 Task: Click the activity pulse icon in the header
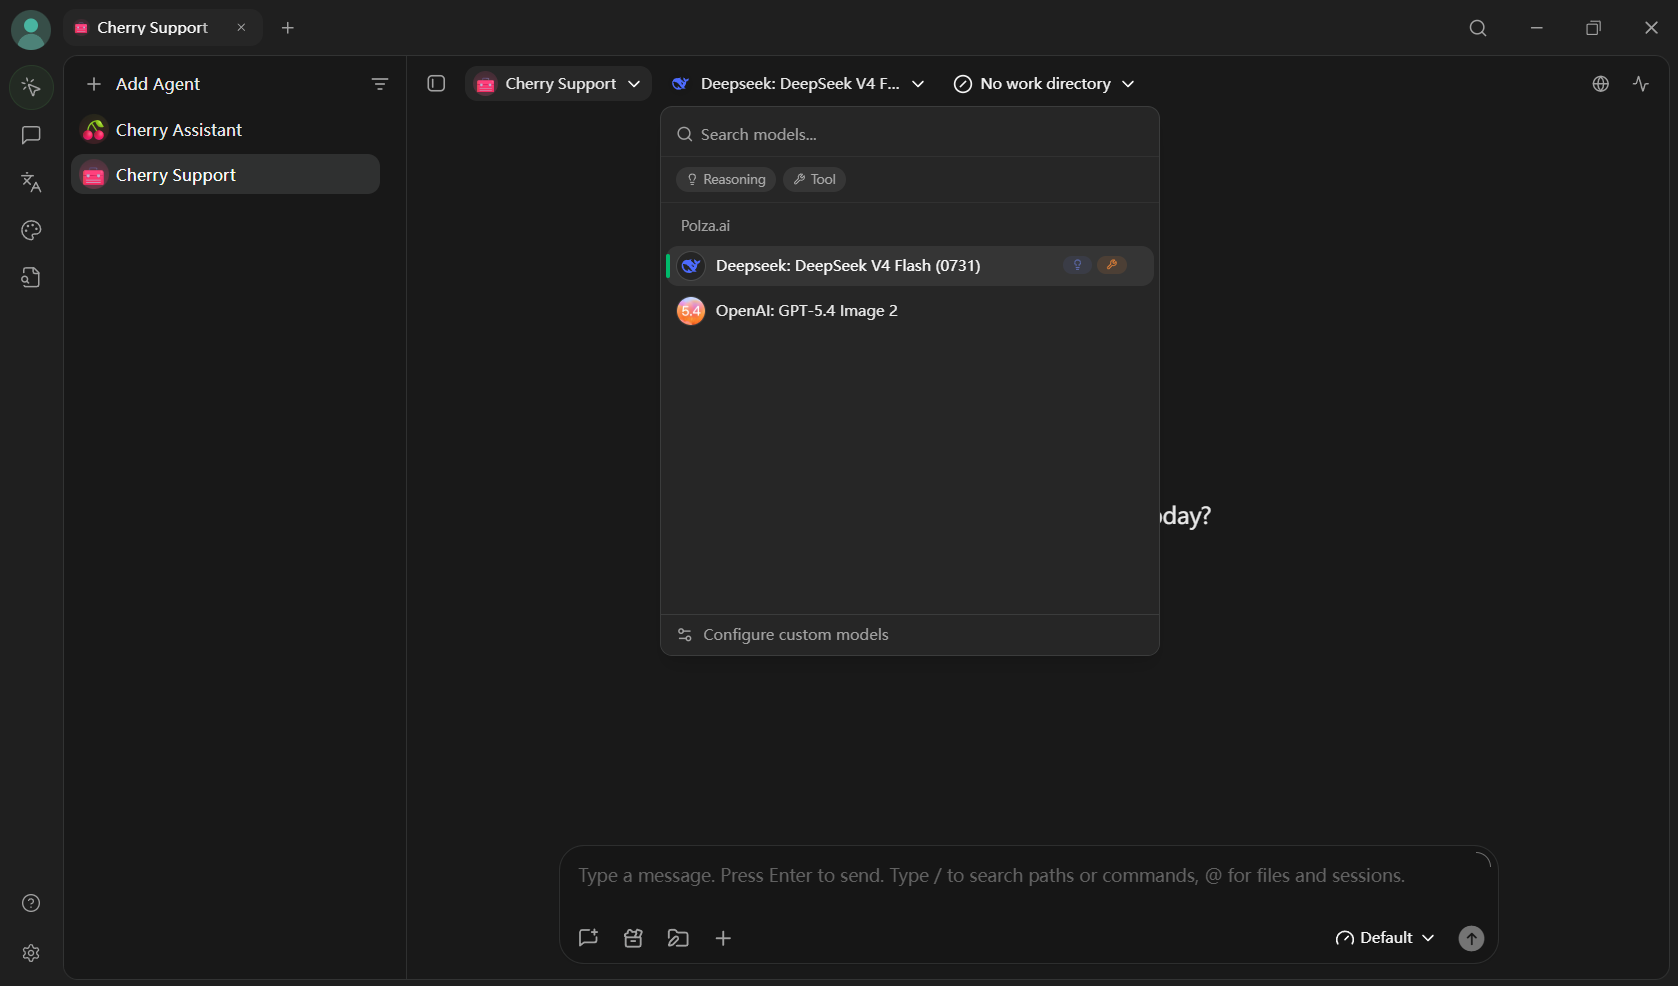[x=1641, y=84]
